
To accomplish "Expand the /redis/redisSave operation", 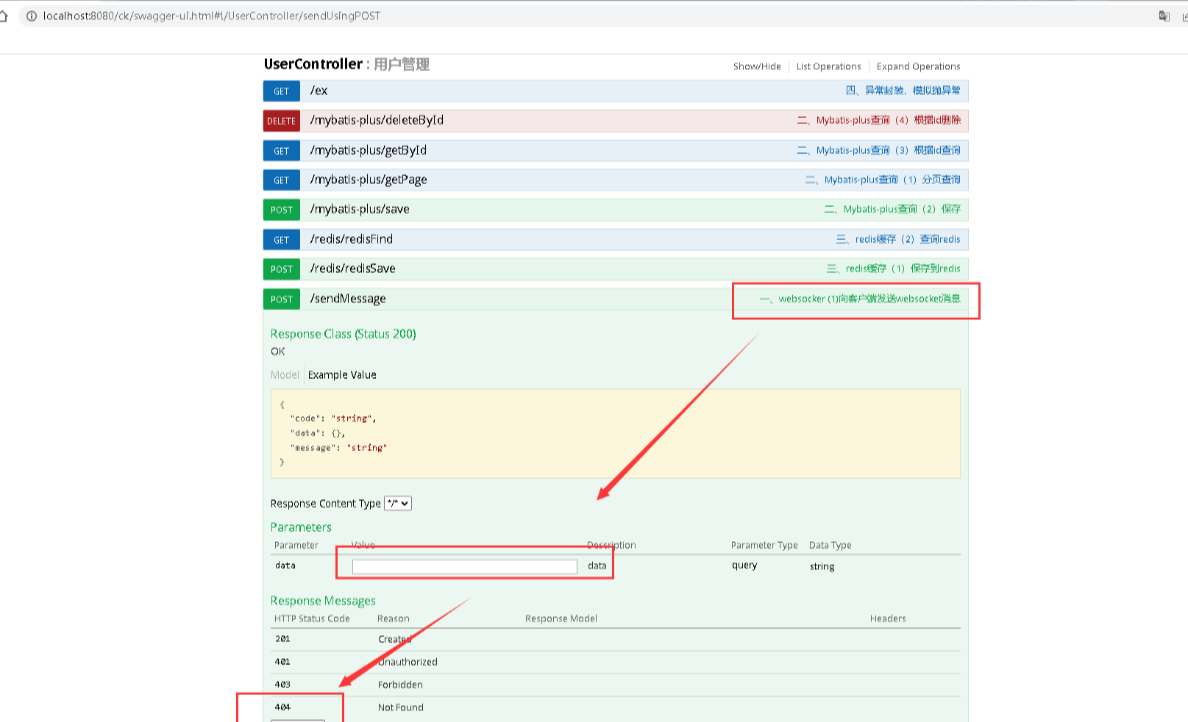I will pos(352,269).
